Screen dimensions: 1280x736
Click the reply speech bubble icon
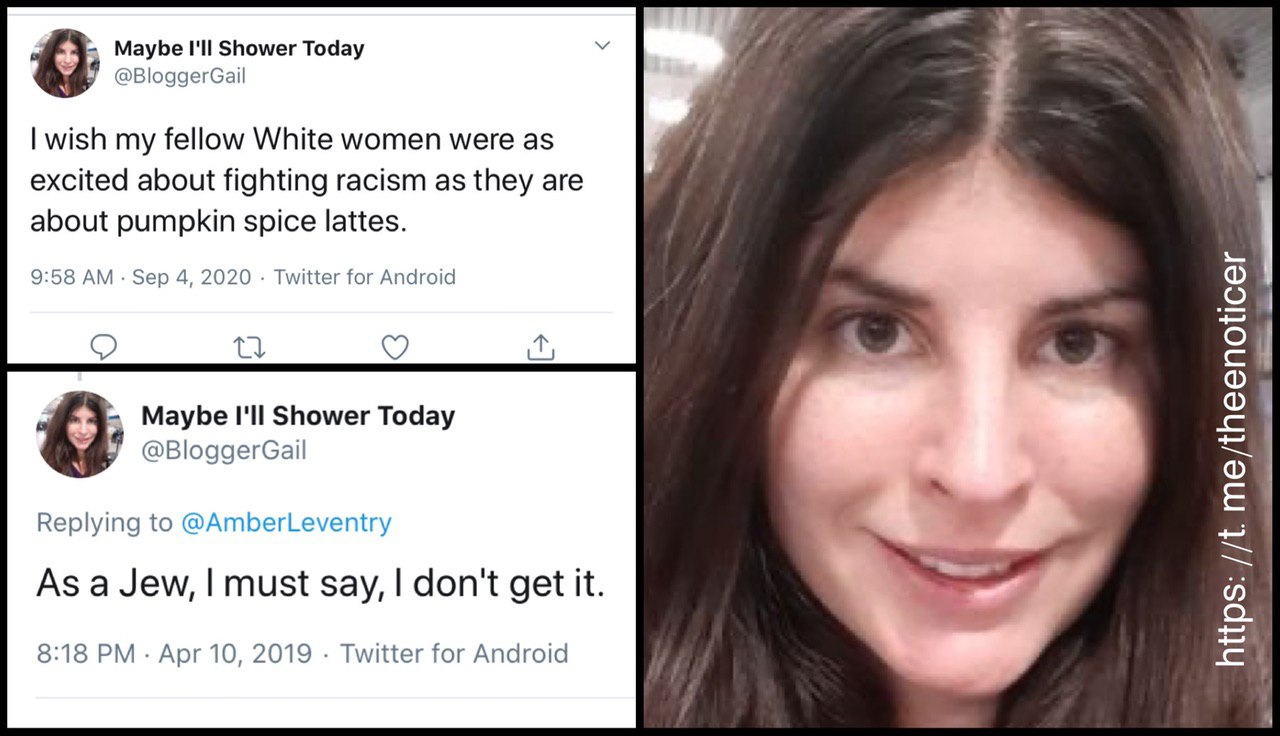point(103,346)
